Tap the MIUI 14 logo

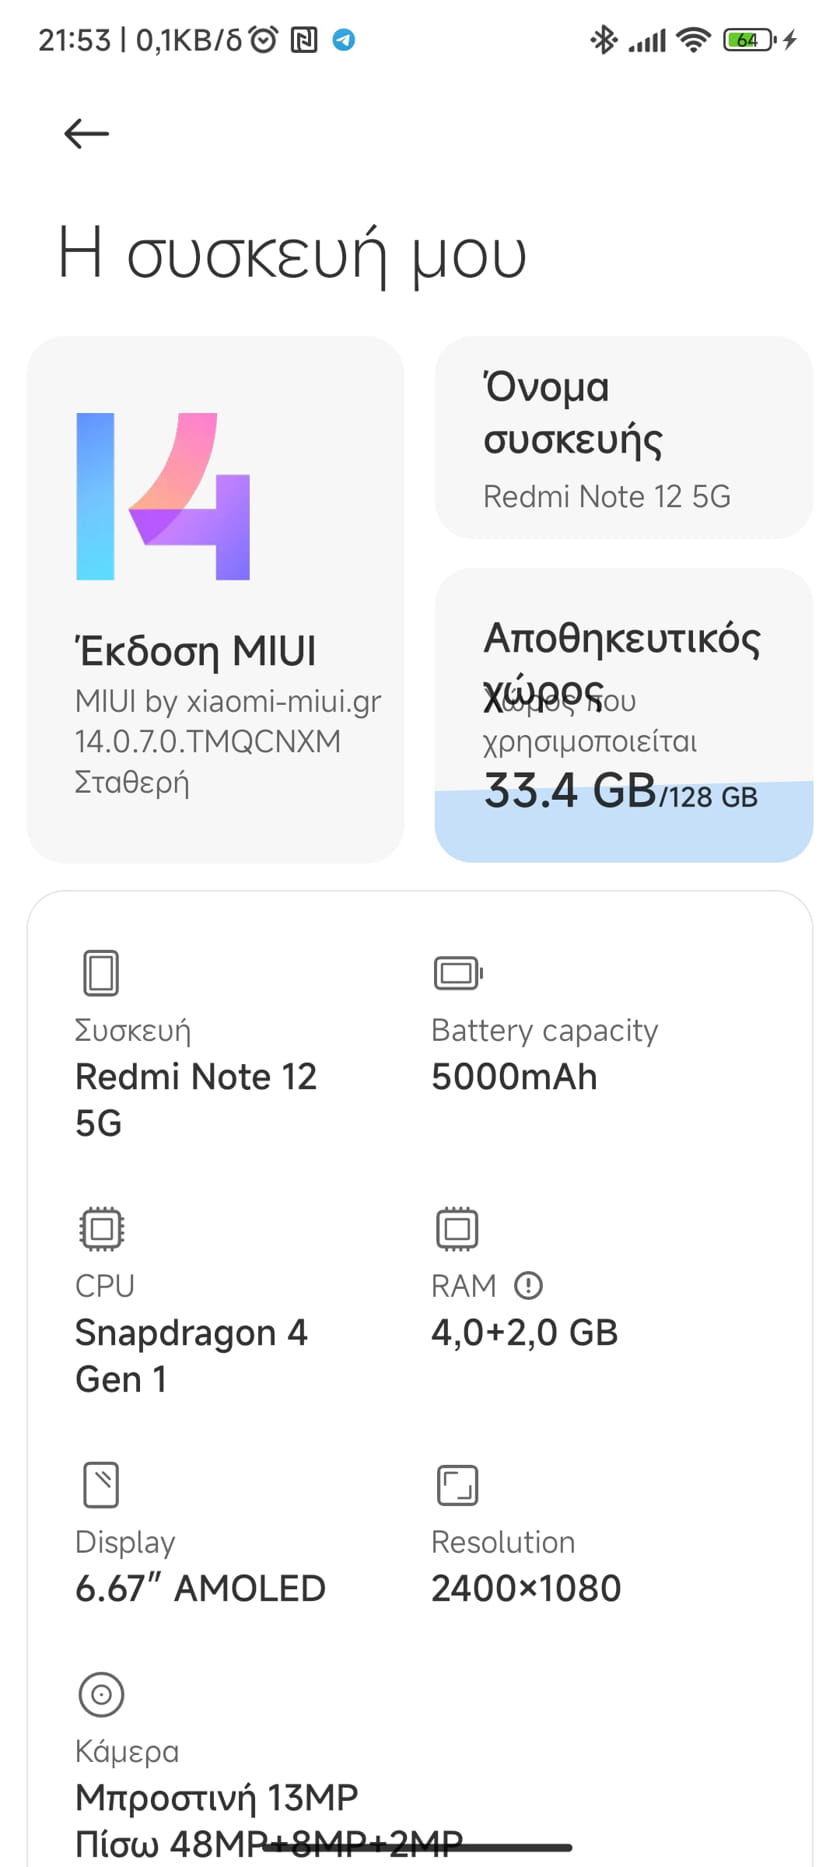point(163,496)
